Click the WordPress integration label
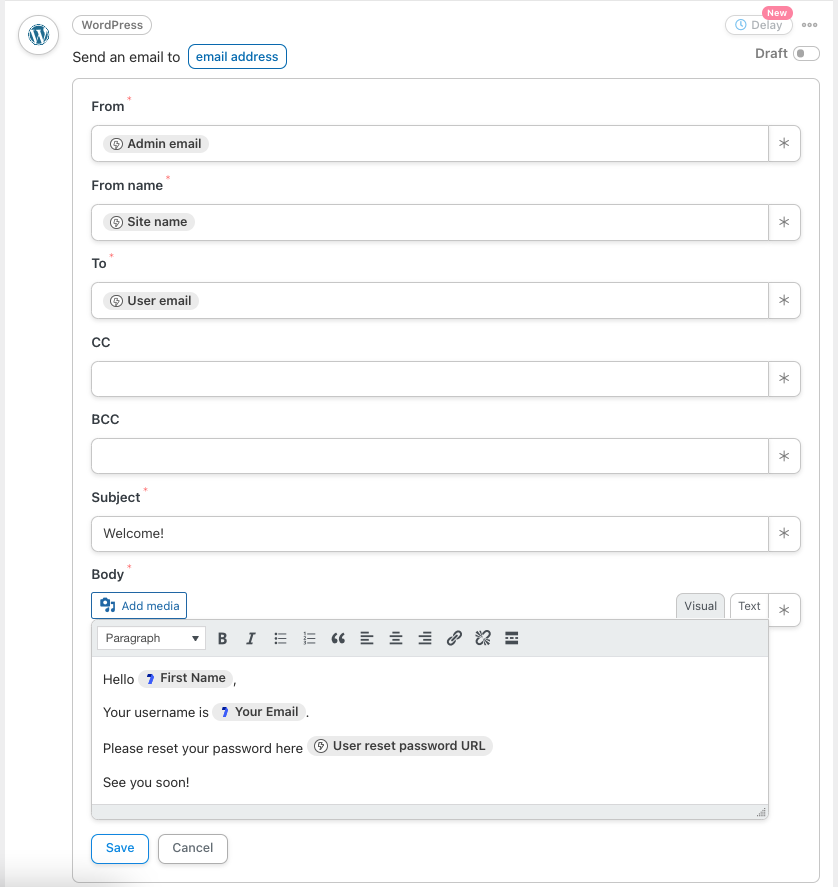 coord(112,25)
